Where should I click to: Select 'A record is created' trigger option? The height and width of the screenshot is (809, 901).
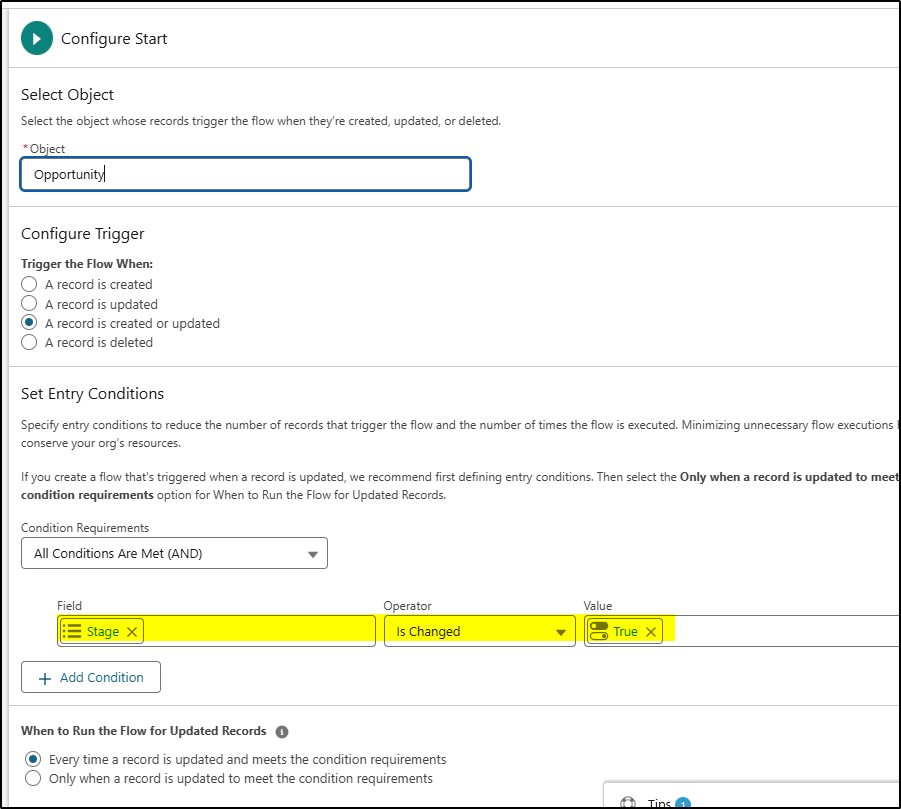pyautogui.click(x=29, y=284)
